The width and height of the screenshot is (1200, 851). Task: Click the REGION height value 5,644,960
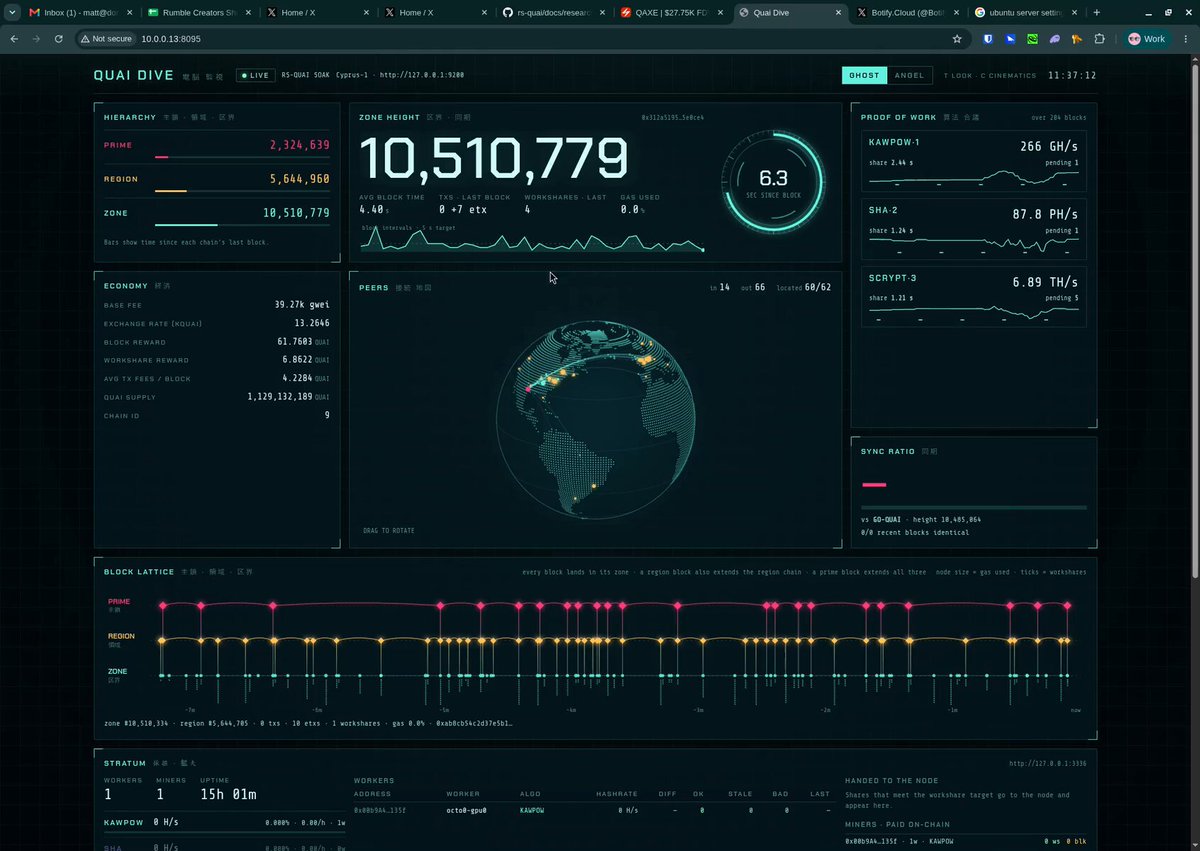tap(299, 180)
